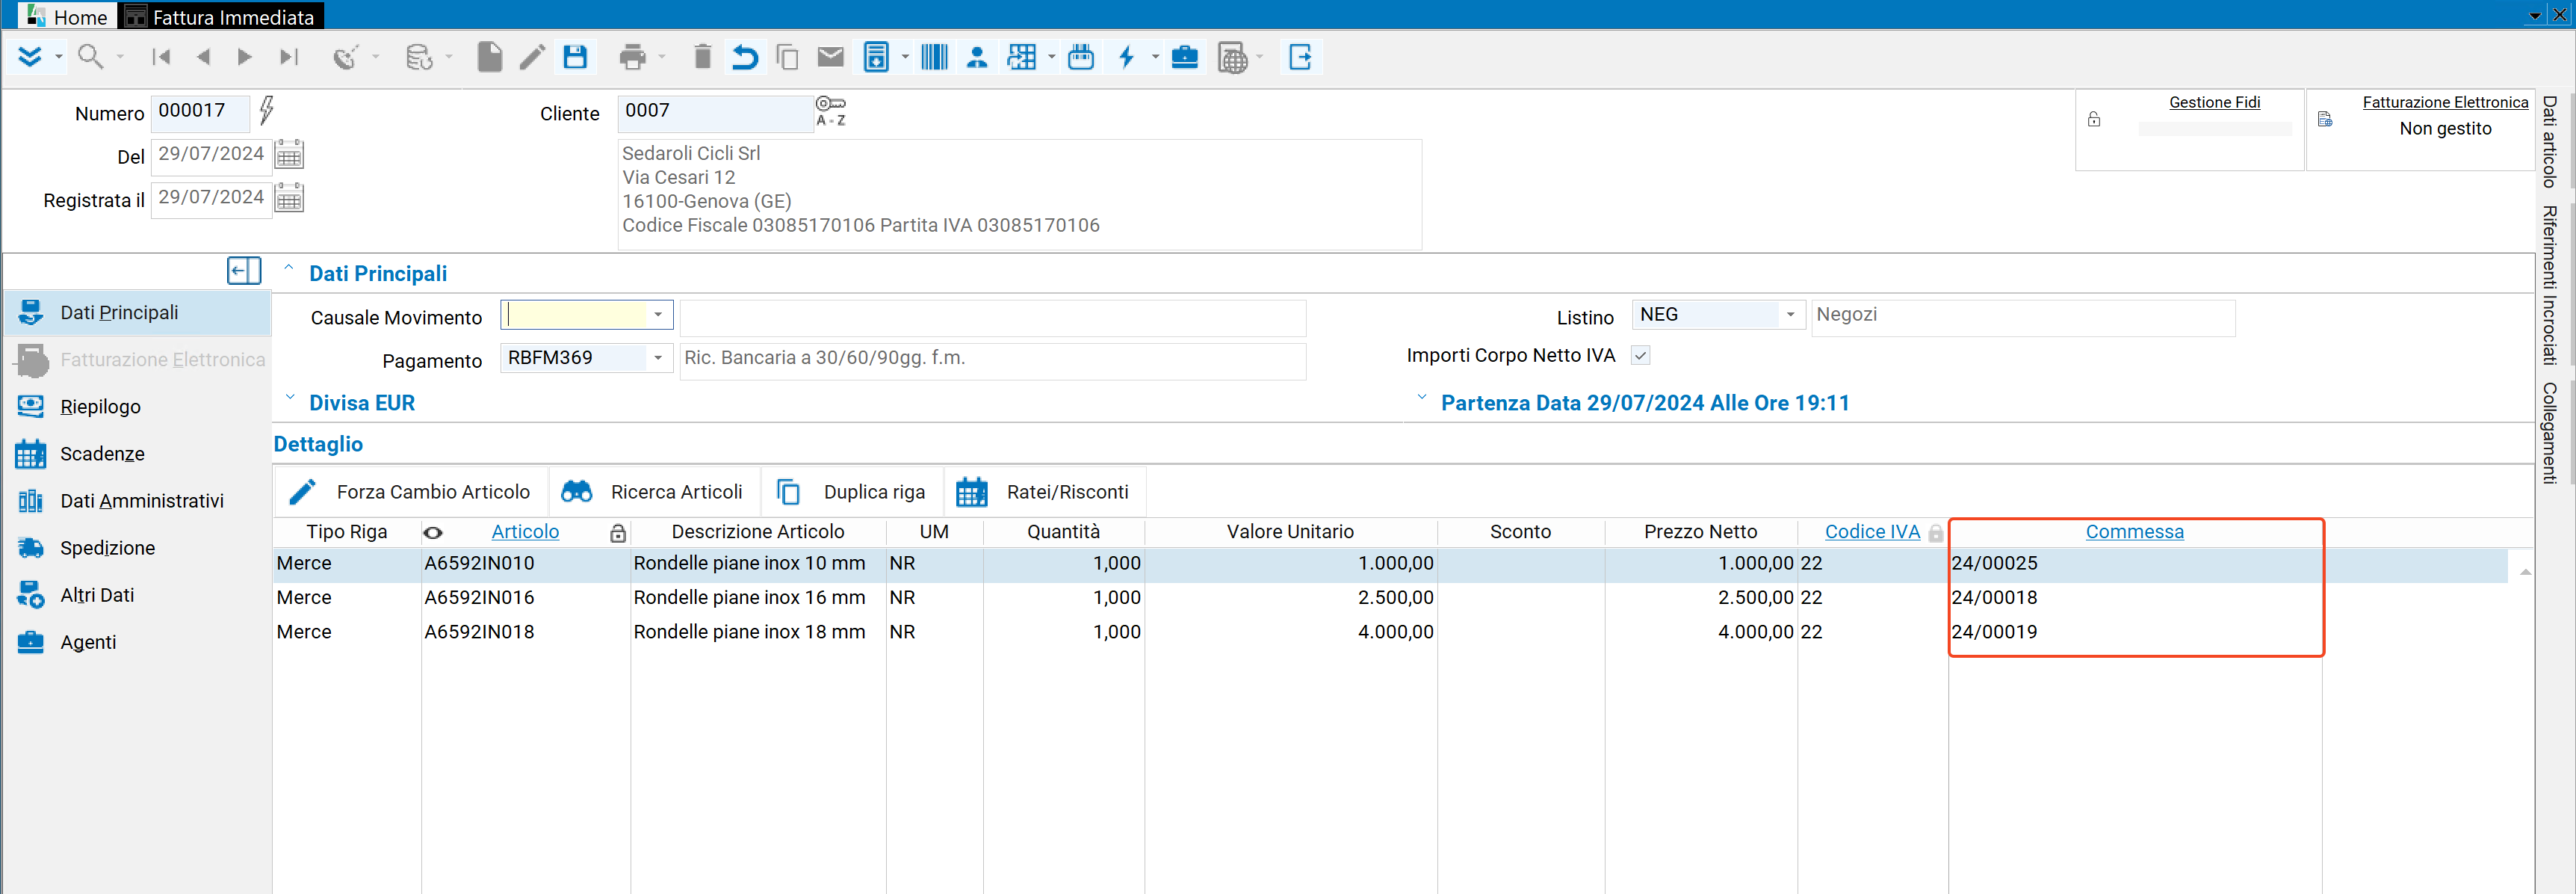Click the exit door icon
This screenshot has width=2576, height=894.
point(1301,57)
